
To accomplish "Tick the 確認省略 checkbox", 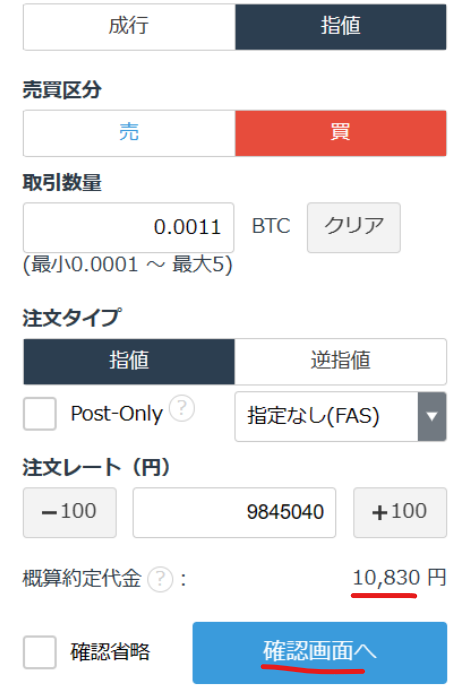I will [x=40, y=652].
